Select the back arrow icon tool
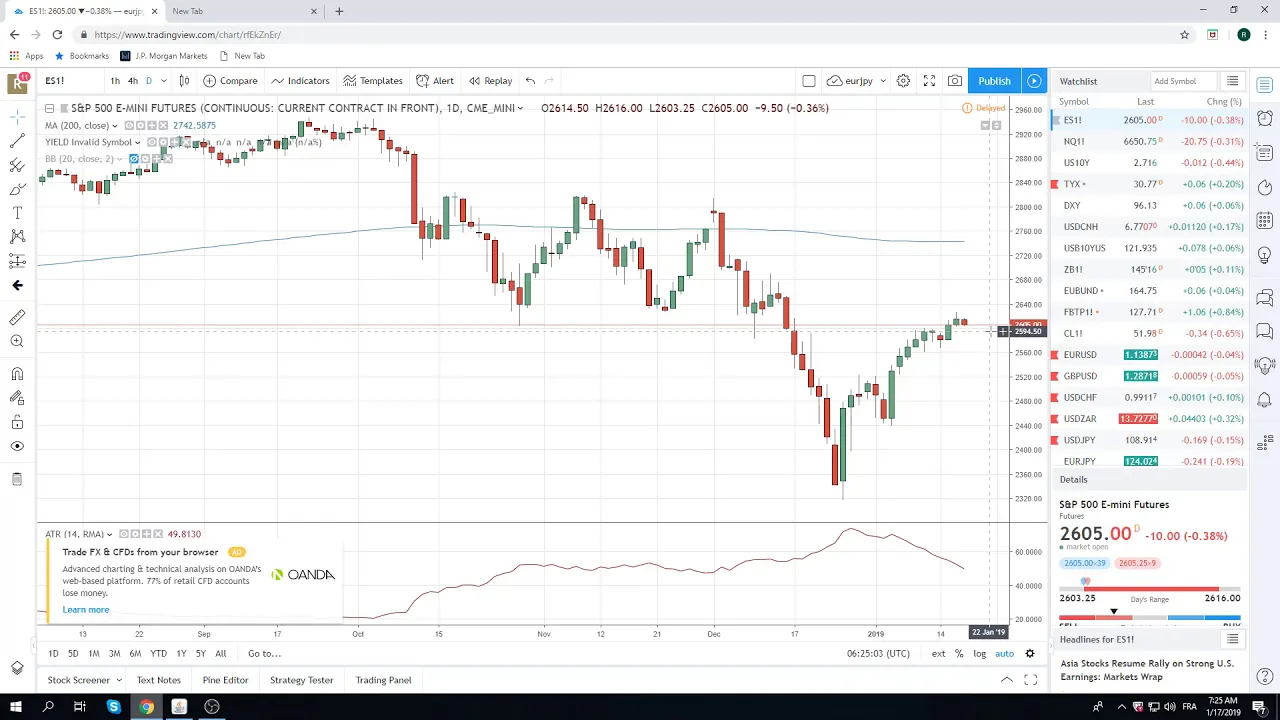Viewport: 1280px width, 720px height. (17, 285)
